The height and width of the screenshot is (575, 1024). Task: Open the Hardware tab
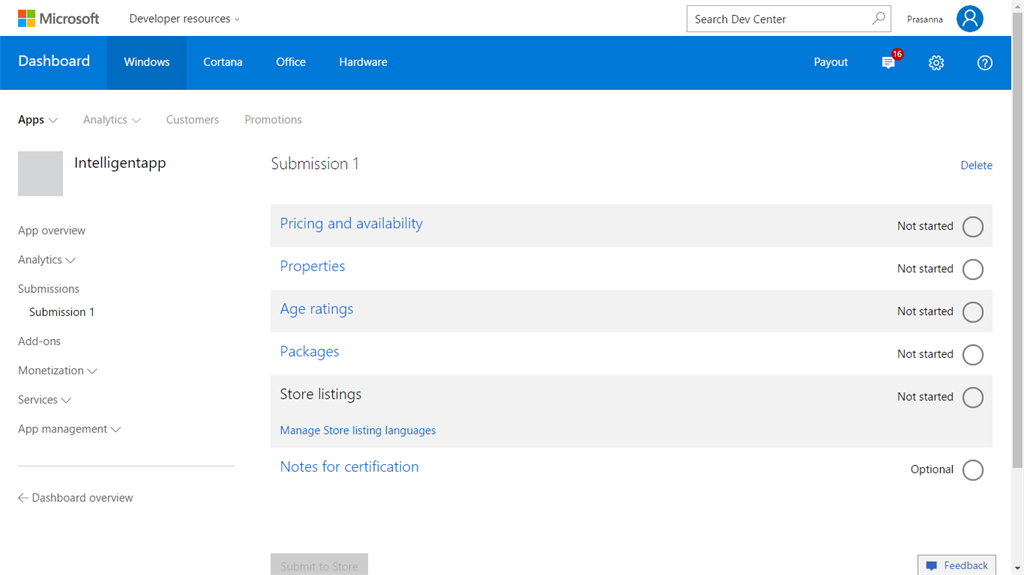(x=363, y=62)
